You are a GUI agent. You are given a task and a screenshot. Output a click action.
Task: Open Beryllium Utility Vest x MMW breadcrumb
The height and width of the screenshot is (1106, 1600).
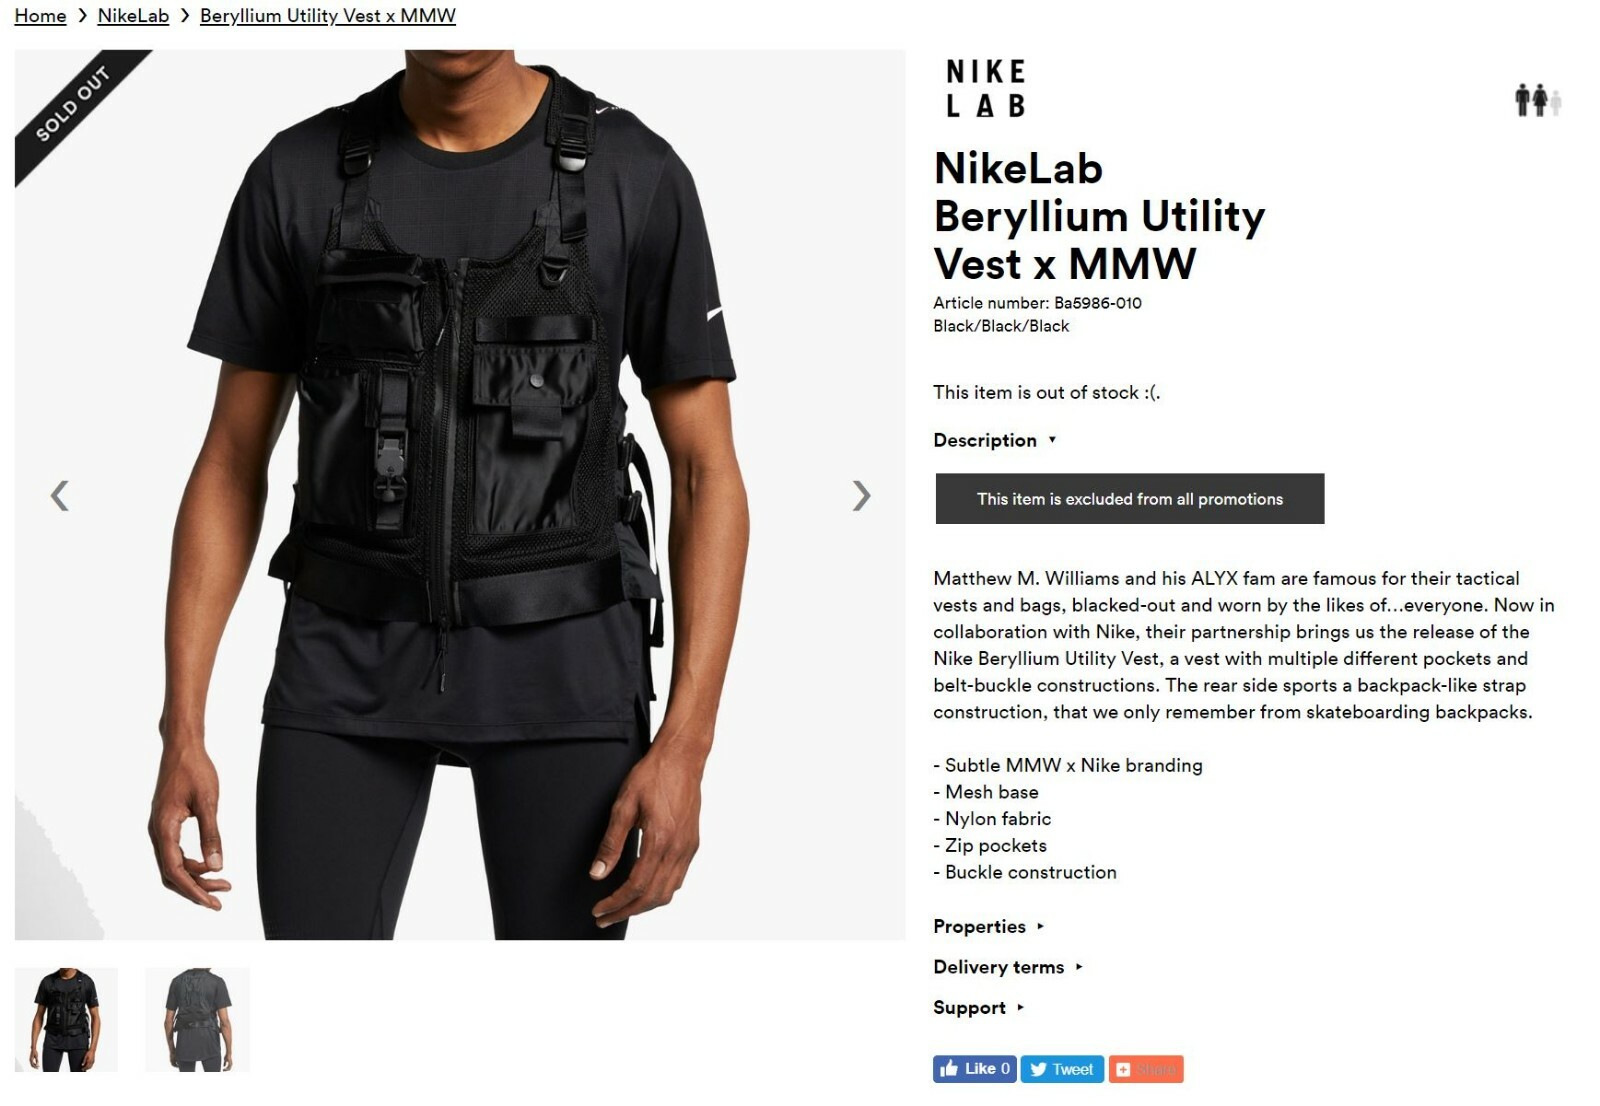[x=328, y=16]
